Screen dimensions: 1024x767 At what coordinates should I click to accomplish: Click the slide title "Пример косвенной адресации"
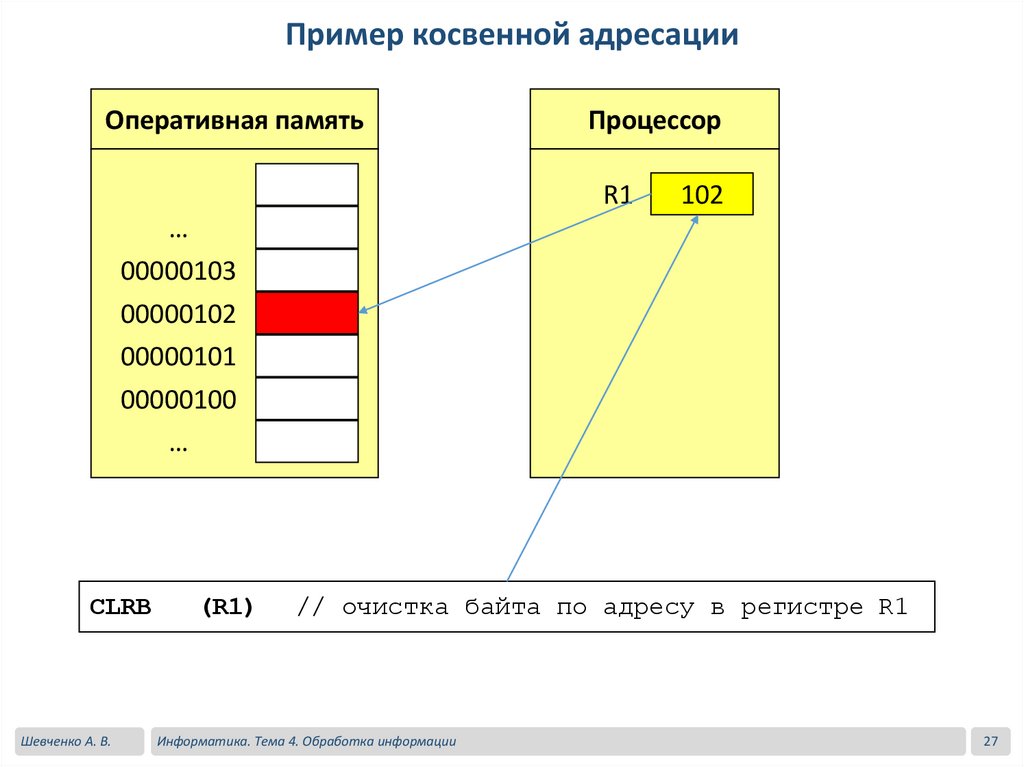click(512, 35)
